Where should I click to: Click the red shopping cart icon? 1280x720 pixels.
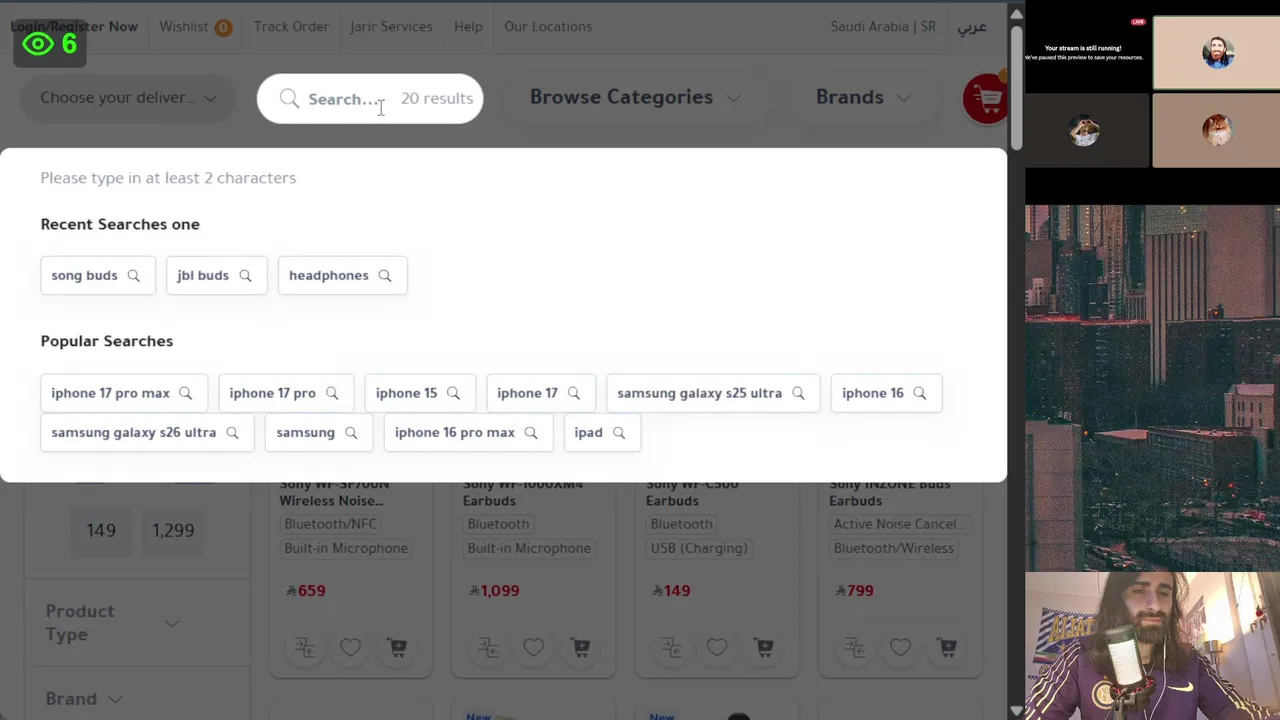point(986,98)
